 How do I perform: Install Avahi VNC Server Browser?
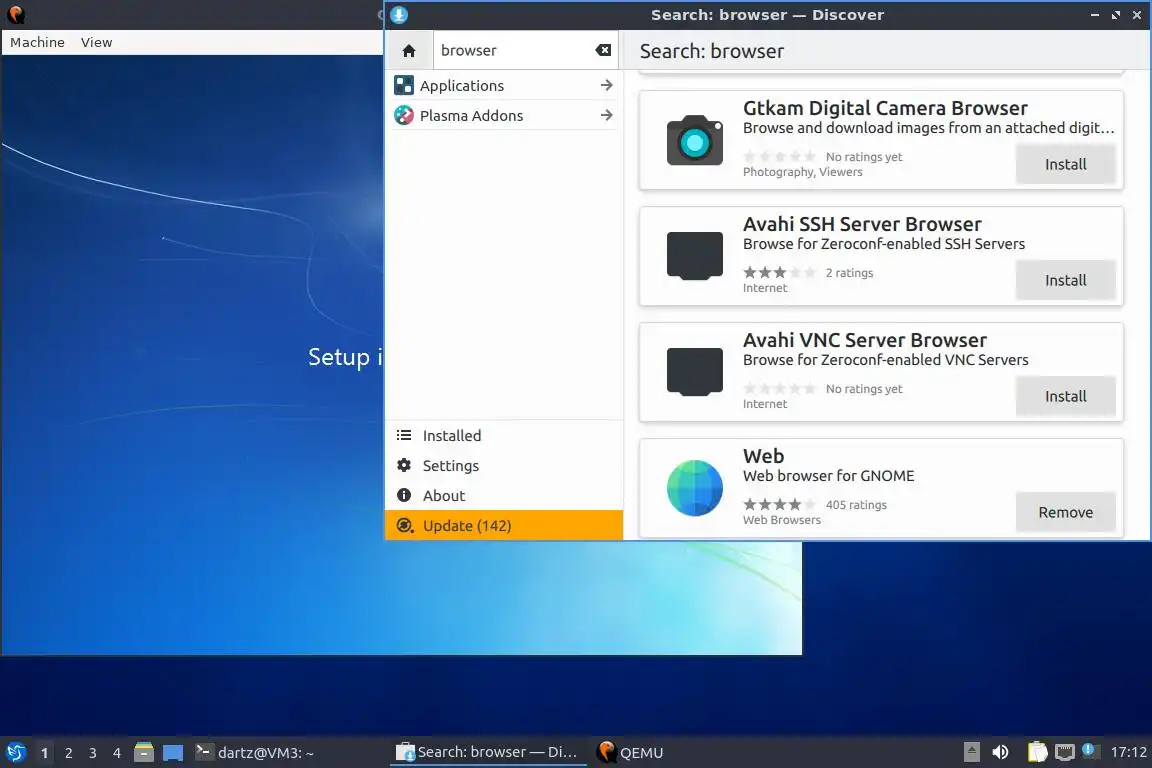[x=1065, y=397]
